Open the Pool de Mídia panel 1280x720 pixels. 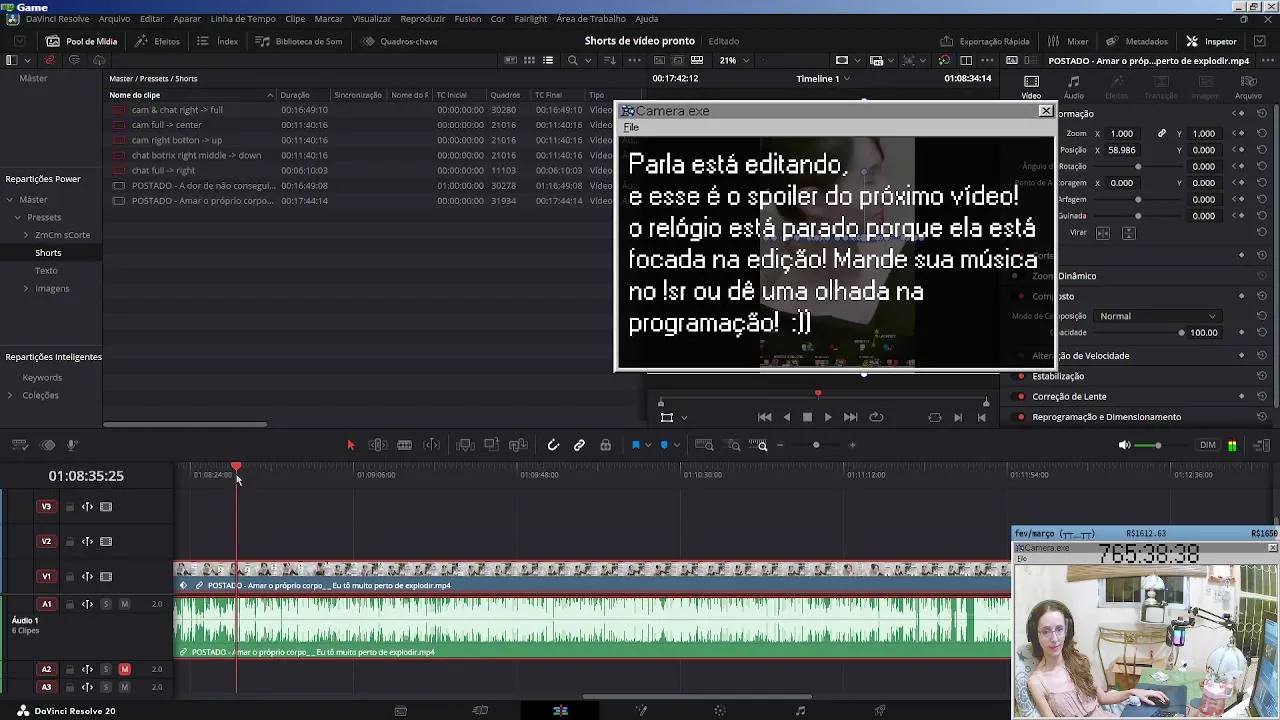click(81, 41)
